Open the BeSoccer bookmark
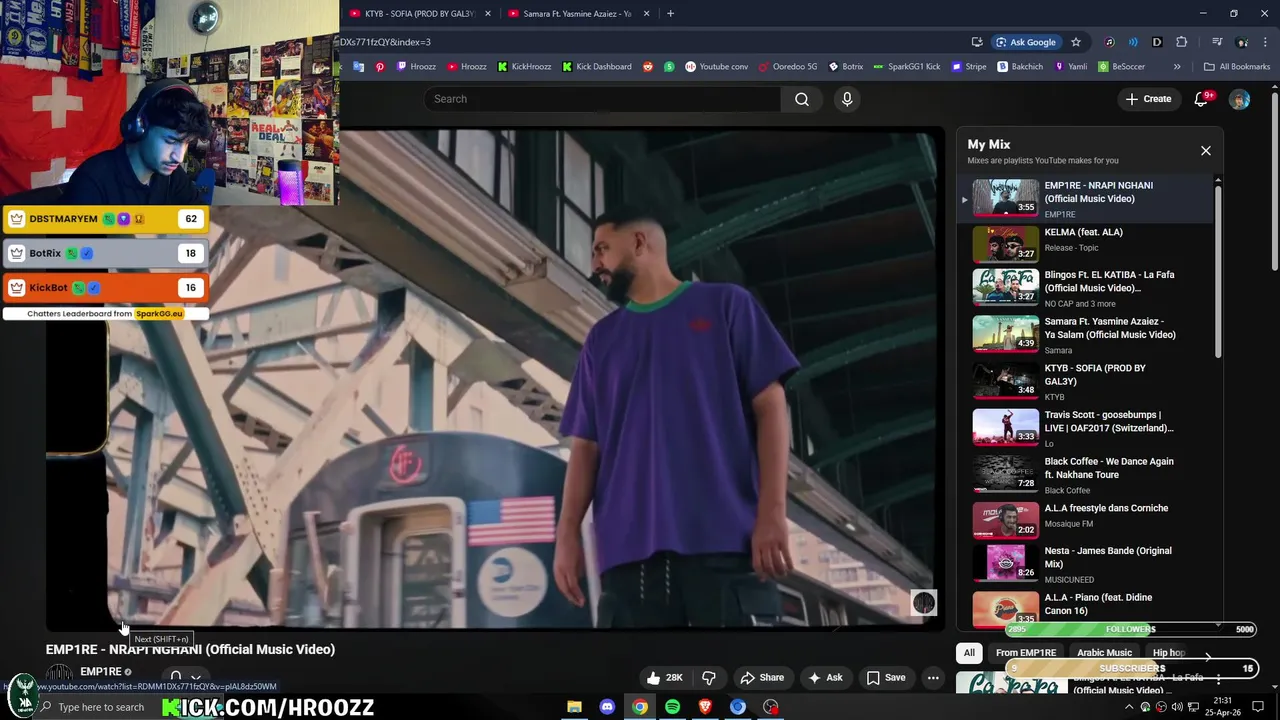This screenshot has width=1280, height=720. pyautogui.click(x=1121, y=67)
